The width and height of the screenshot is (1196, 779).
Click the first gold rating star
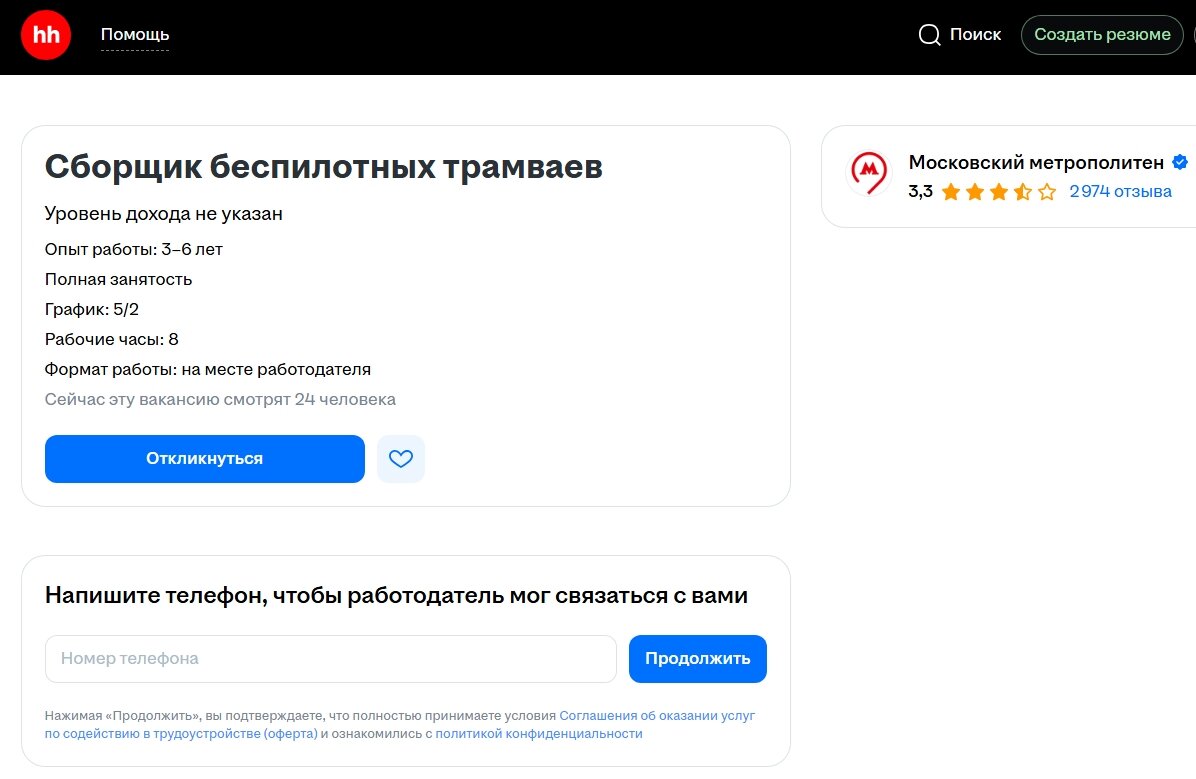click(950, 192)
